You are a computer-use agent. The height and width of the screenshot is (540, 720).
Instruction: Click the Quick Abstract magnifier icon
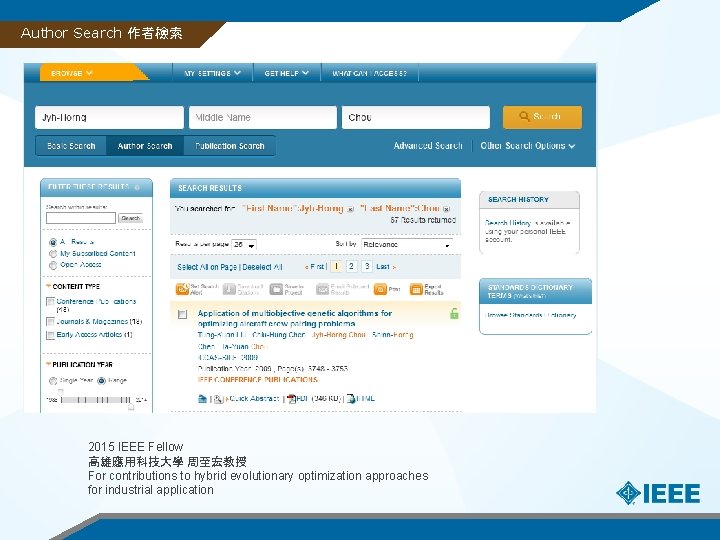[219, 399]
